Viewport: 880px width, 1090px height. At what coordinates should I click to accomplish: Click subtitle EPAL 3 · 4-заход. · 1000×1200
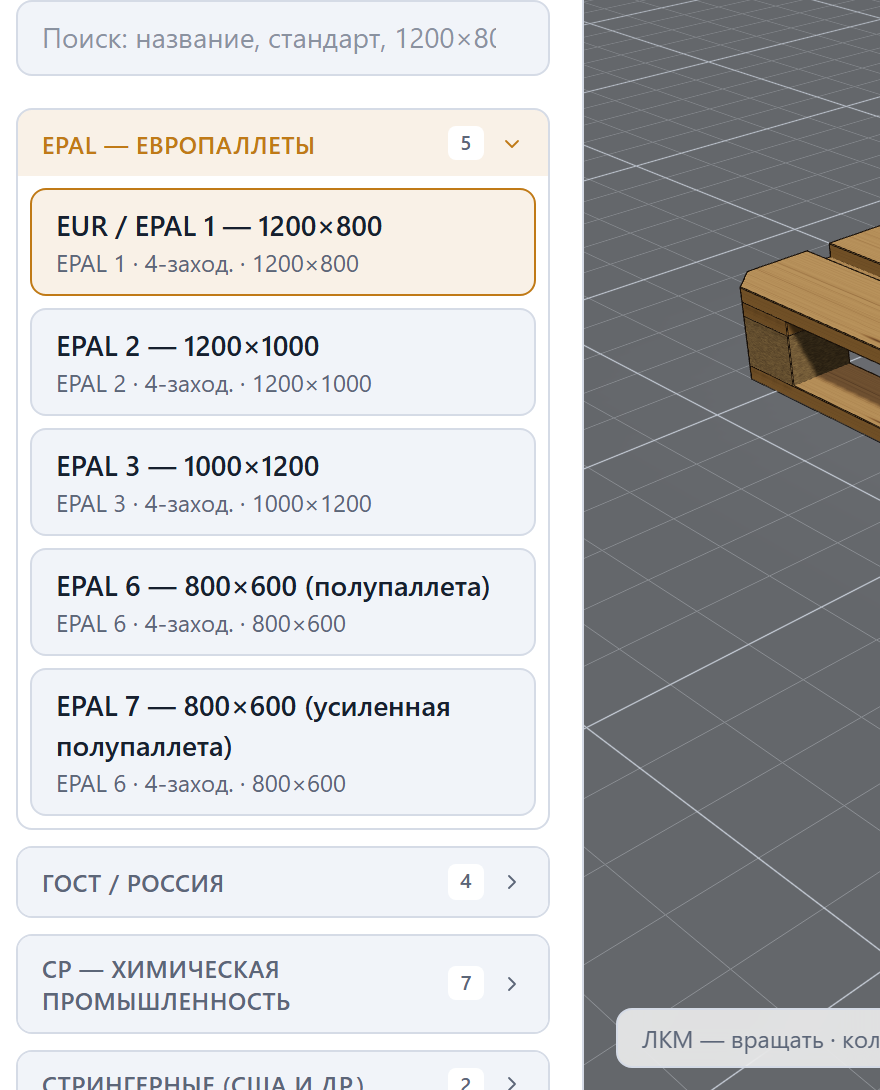tap(214, 504)
